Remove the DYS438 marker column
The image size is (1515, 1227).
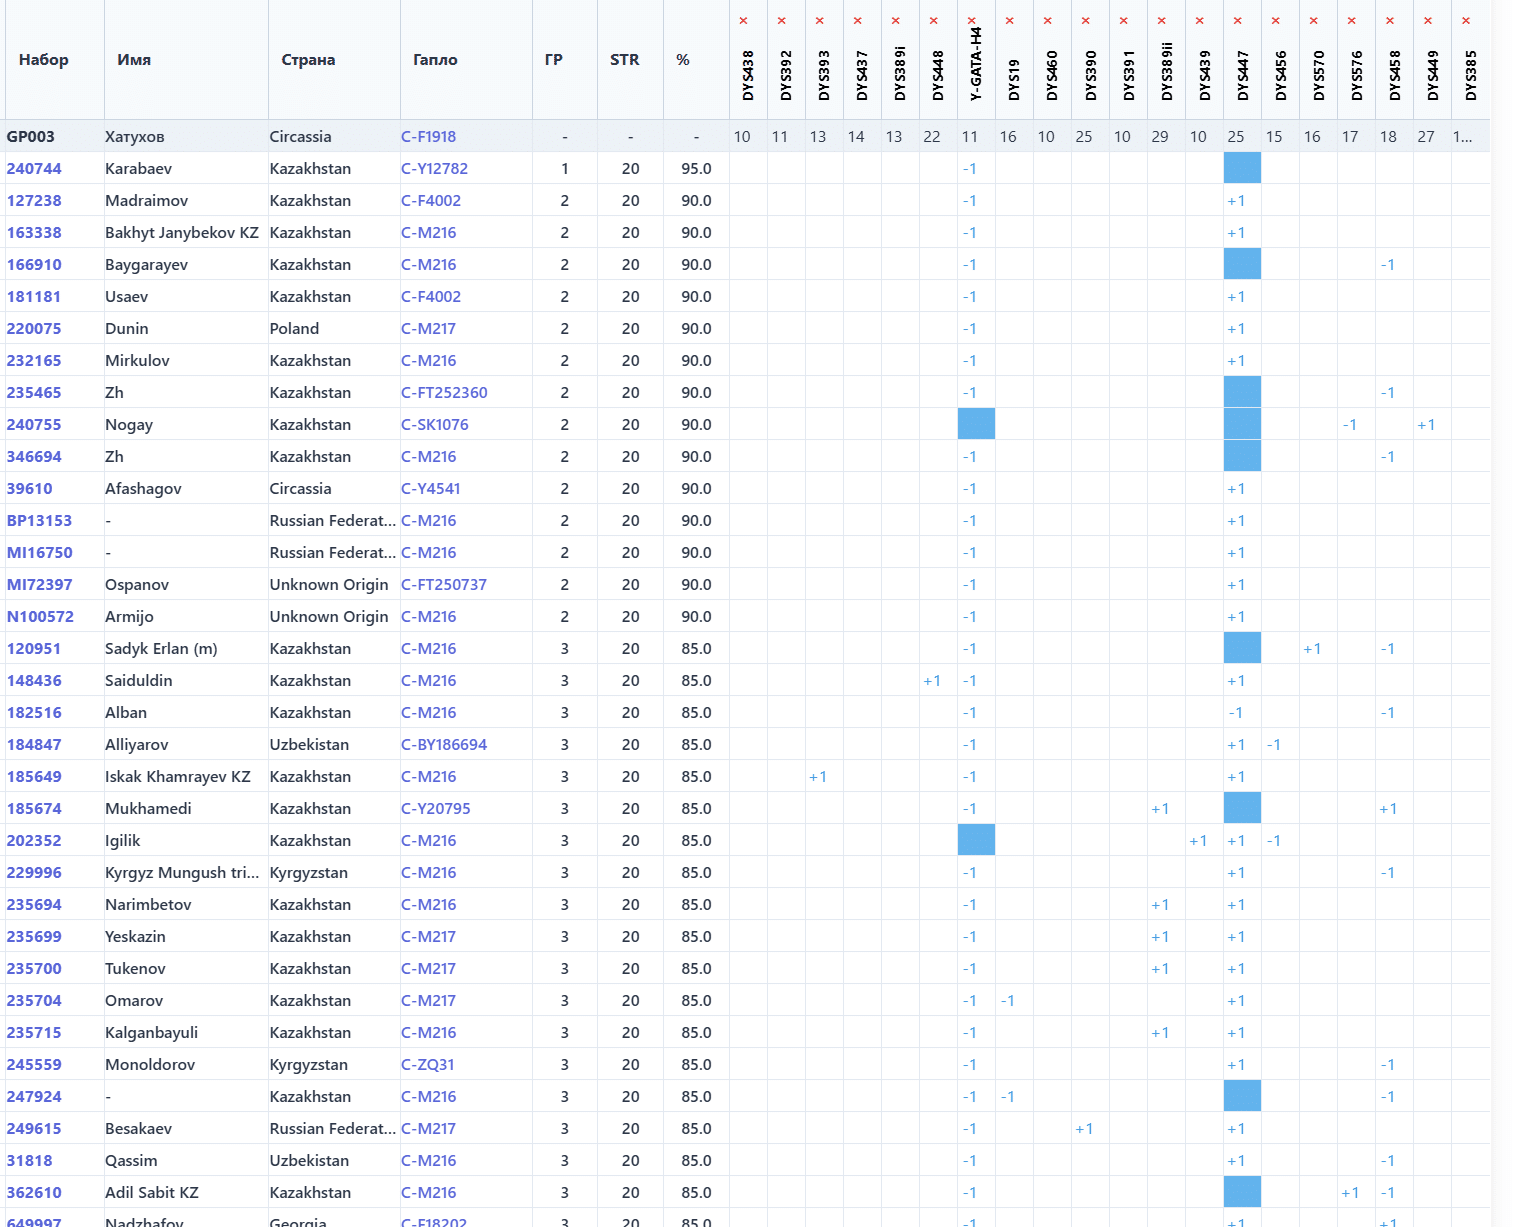pos(743,21)
